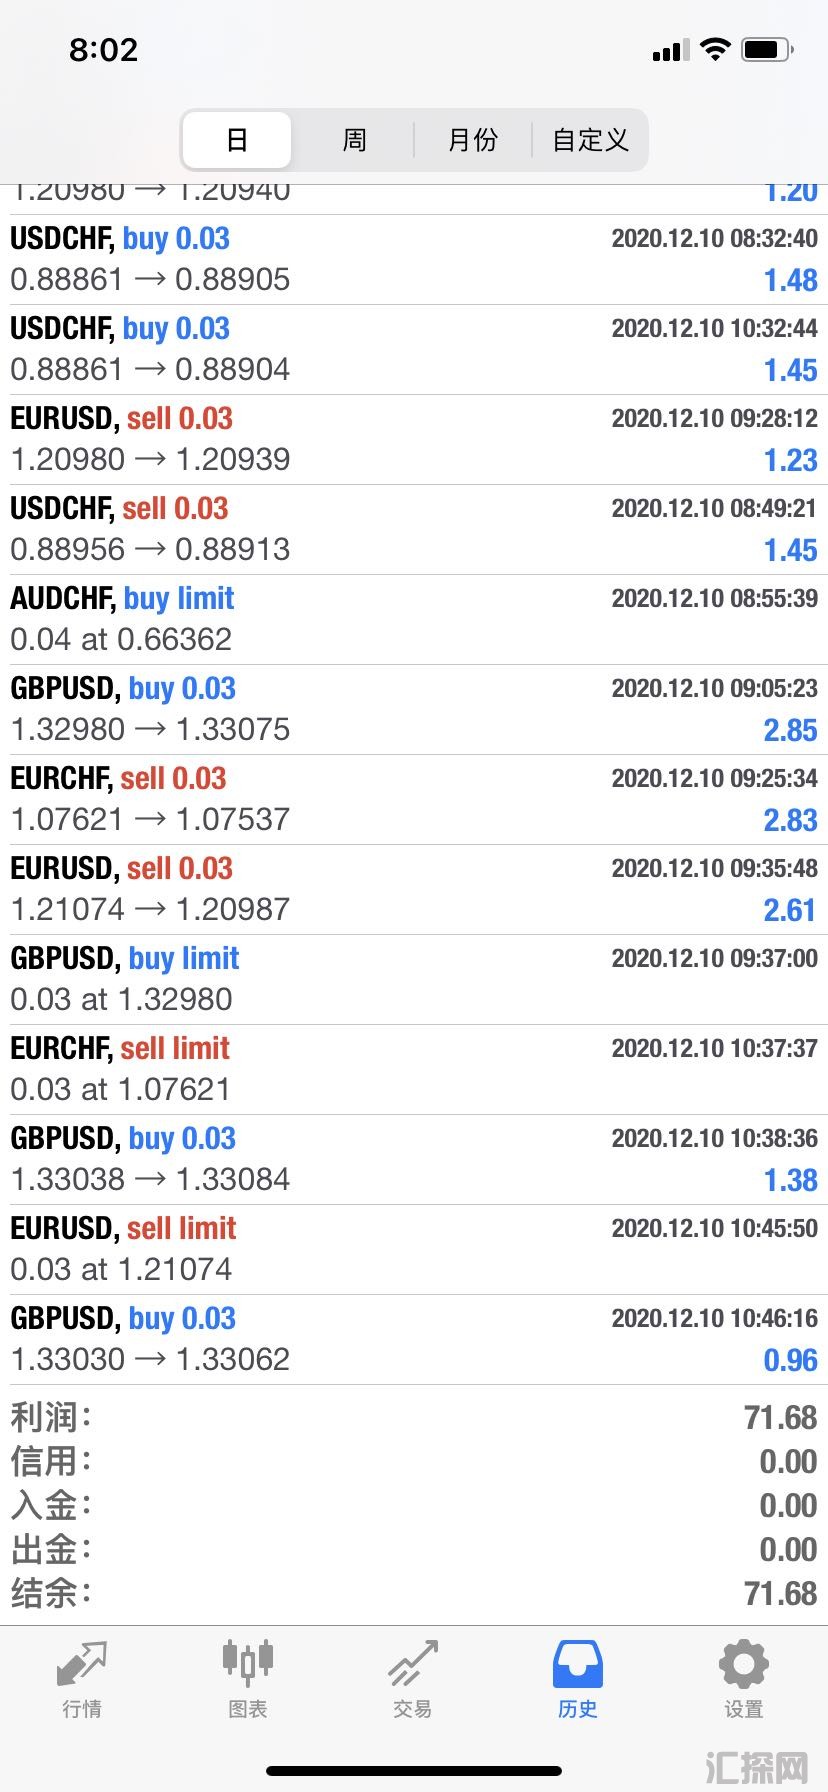Image resolution: width=828 pixels, height=1792 pixels.
Task: Open the 图表 chart candlestick icon
Action: point(248,1663)
